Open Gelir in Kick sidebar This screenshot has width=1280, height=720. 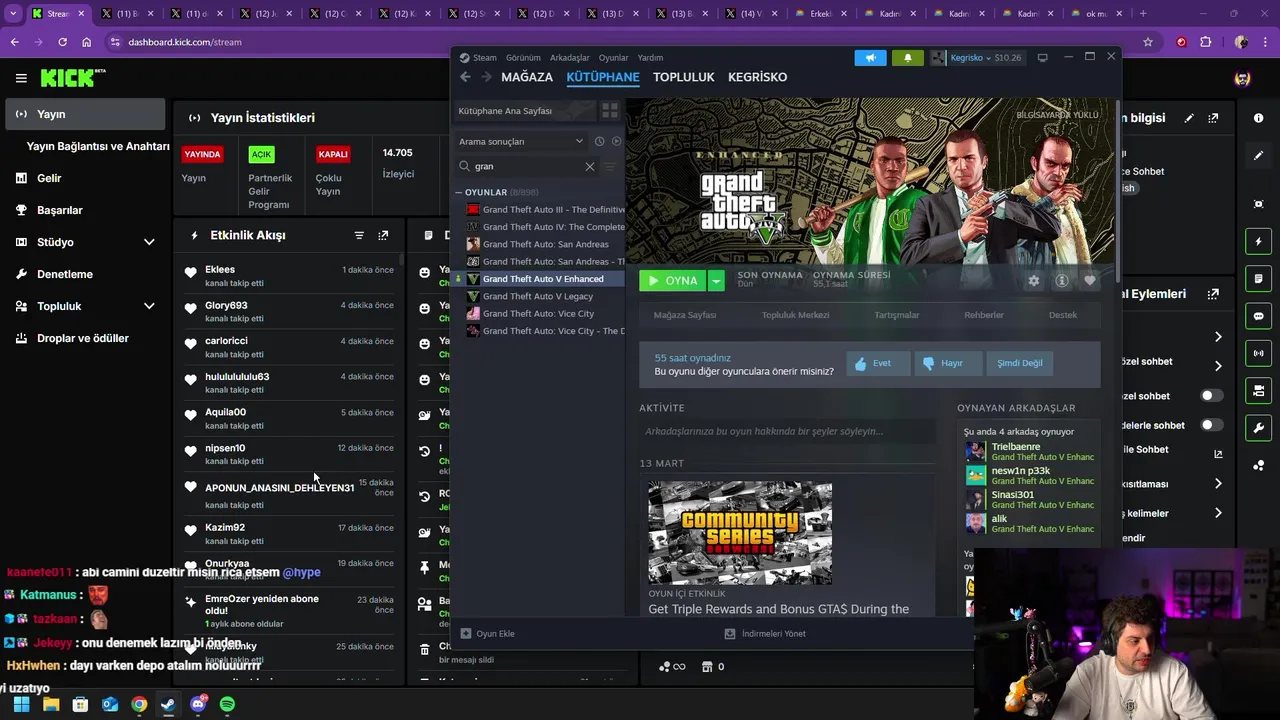coord(85,178)
